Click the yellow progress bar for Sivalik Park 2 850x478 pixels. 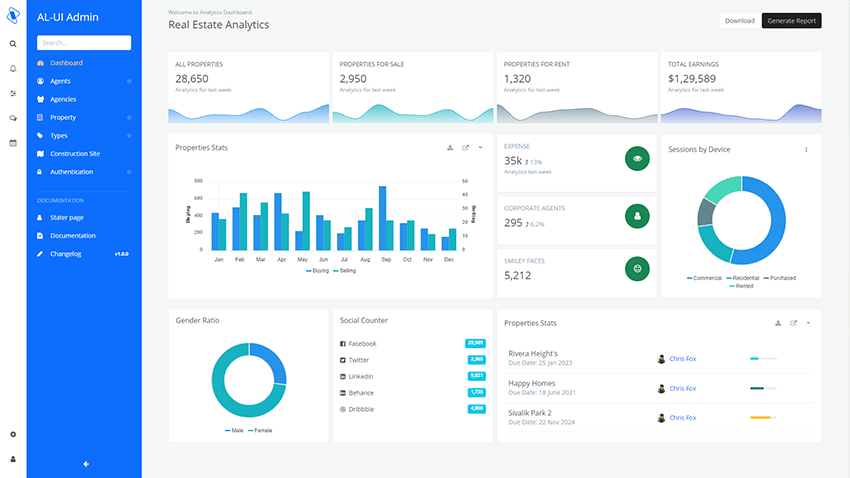tap(761, 417)
